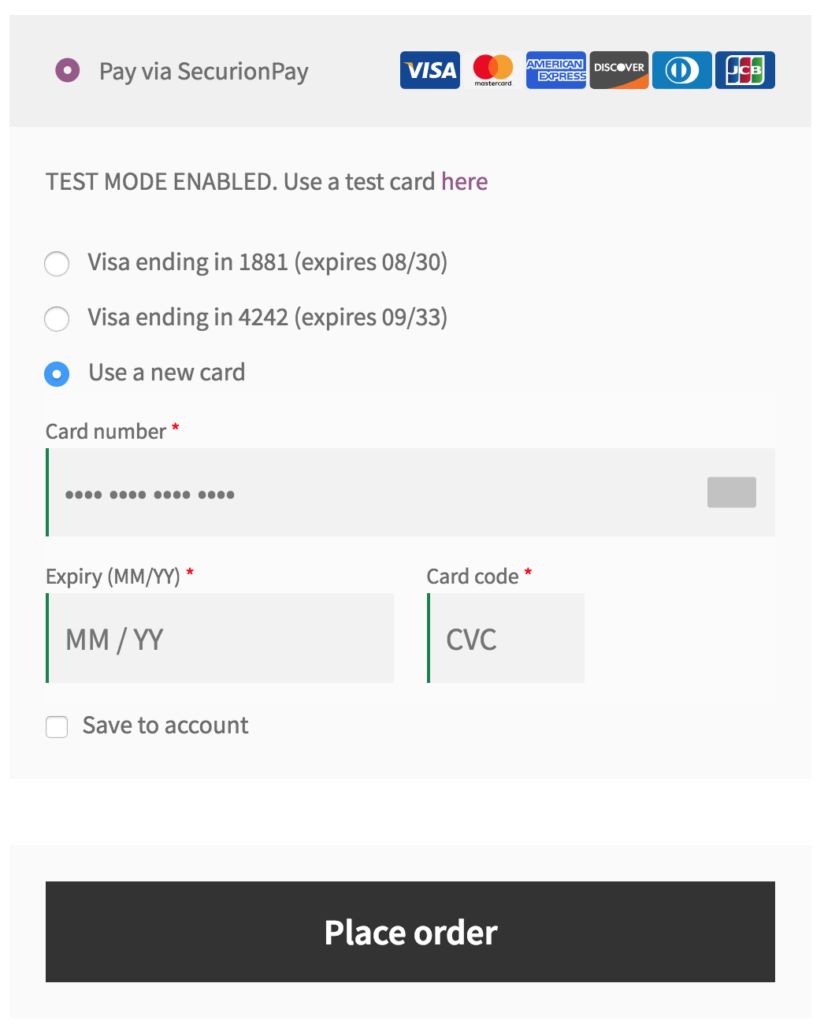Viewport: 824px width, 1024px height.
Task: Click the Place order button
Action: [410, 931]
